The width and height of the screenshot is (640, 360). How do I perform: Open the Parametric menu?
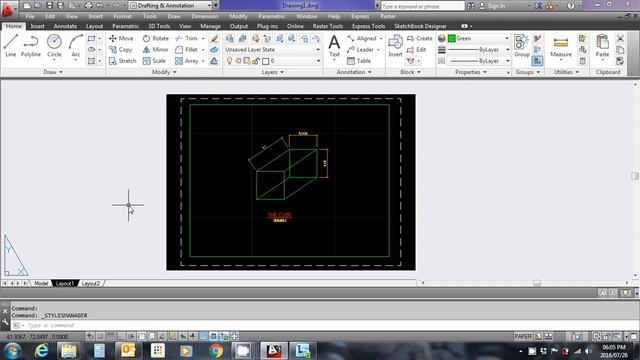(271, 16)
